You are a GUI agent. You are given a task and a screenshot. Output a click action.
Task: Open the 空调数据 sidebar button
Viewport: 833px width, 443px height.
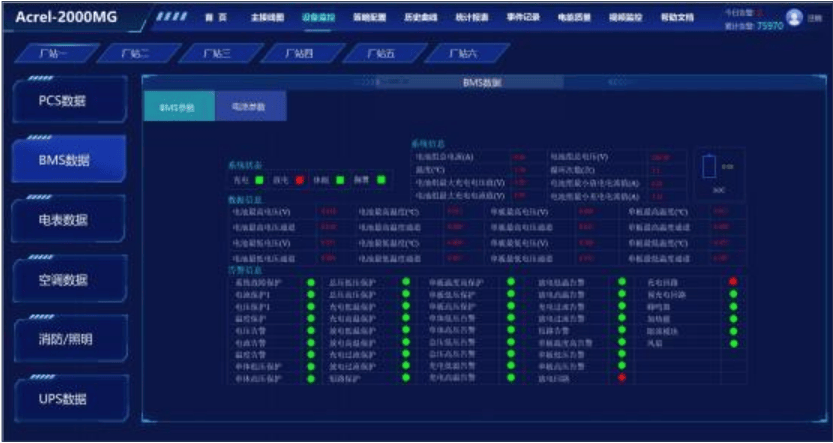[x=70, y=280]
